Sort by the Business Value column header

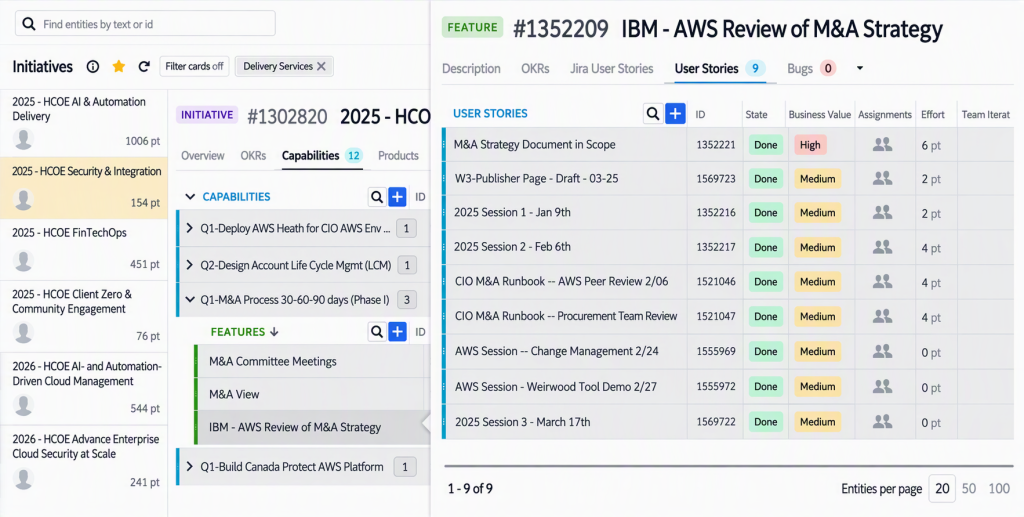820,114
